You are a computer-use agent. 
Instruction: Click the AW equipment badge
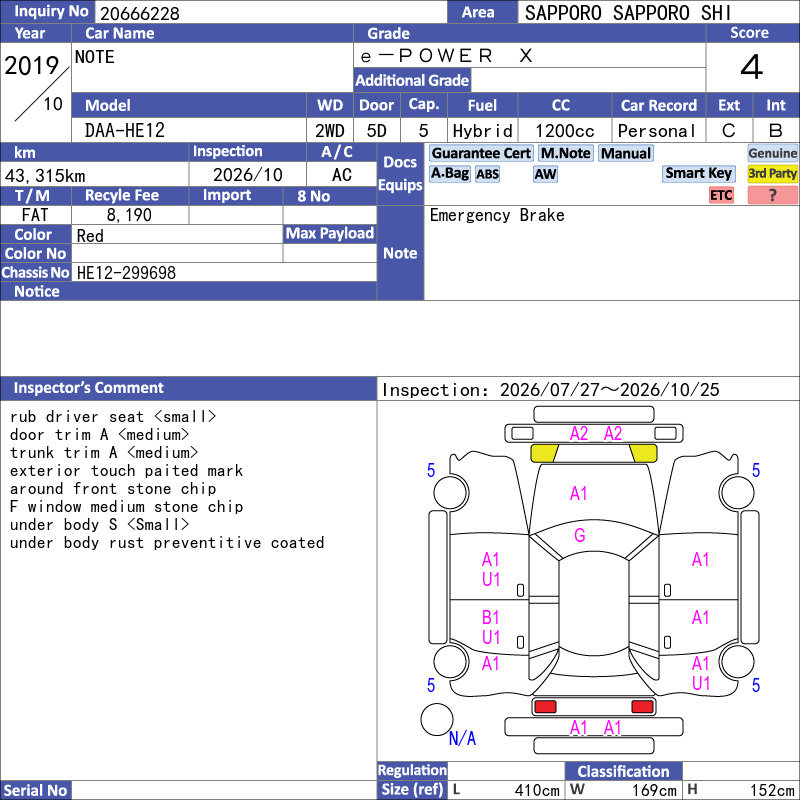545,174
